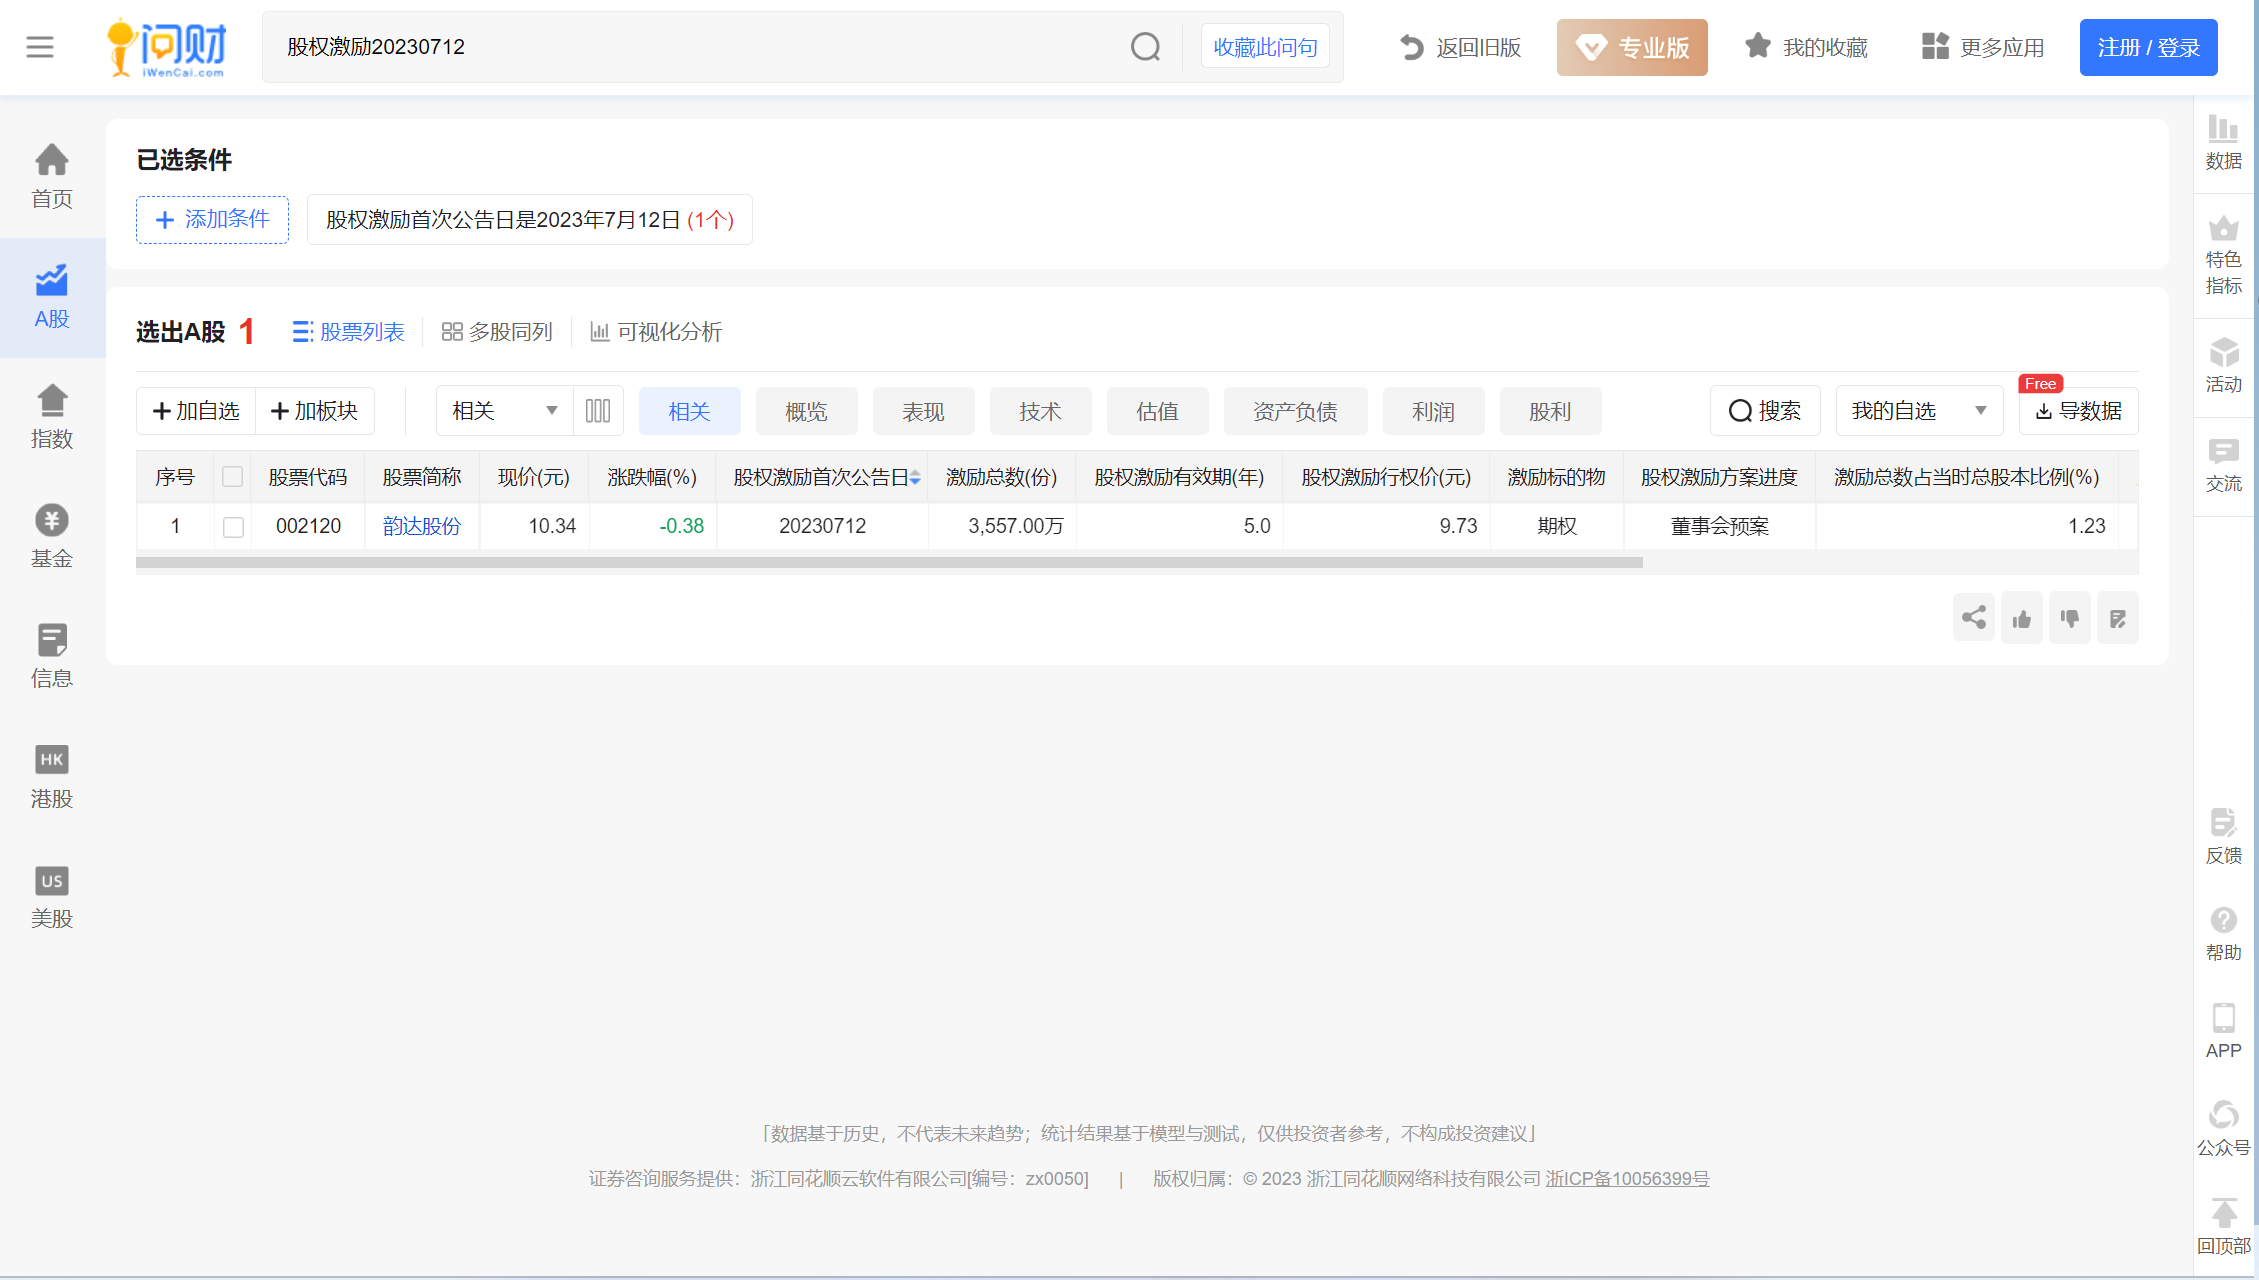Click 添加条件 button
This screenshot has height=1280, width=2259.
click(x=212, y=220)
